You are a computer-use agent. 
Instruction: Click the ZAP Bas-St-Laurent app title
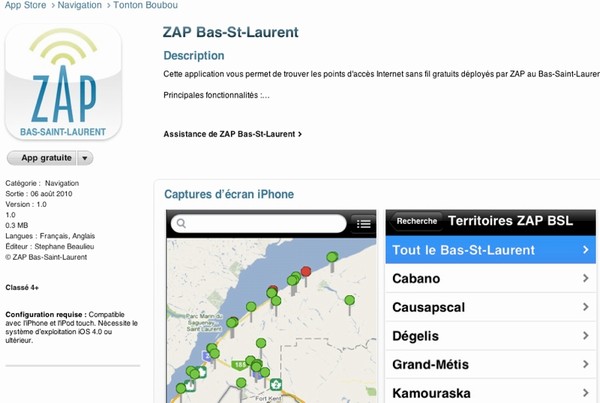(230, 32)
